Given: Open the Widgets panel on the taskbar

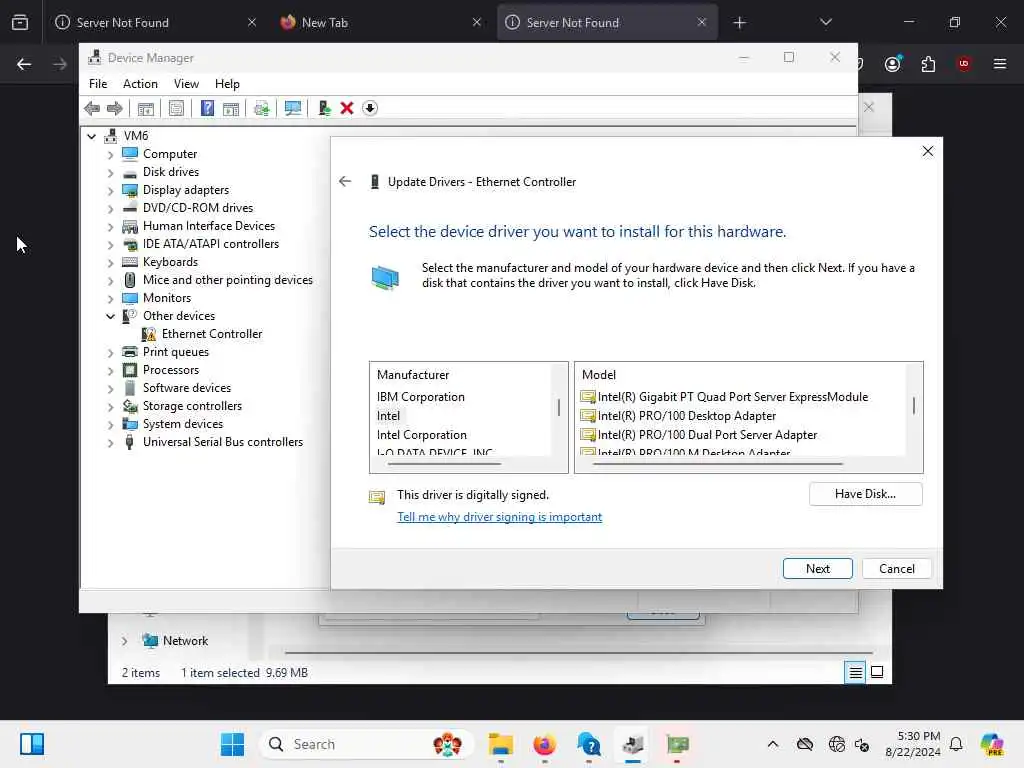Looking at the screenshot, I should (31, 744).
